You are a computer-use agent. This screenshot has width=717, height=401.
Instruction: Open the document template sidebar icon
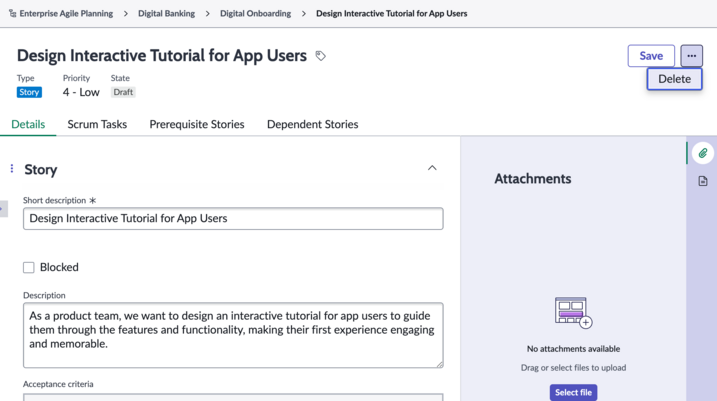[x=703, y=181]
